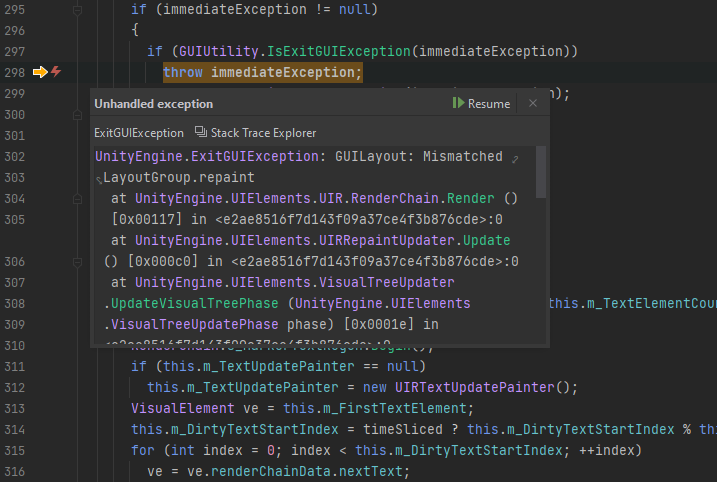
Task: Collapse the fold region at line 306
Action: (77, 261)
